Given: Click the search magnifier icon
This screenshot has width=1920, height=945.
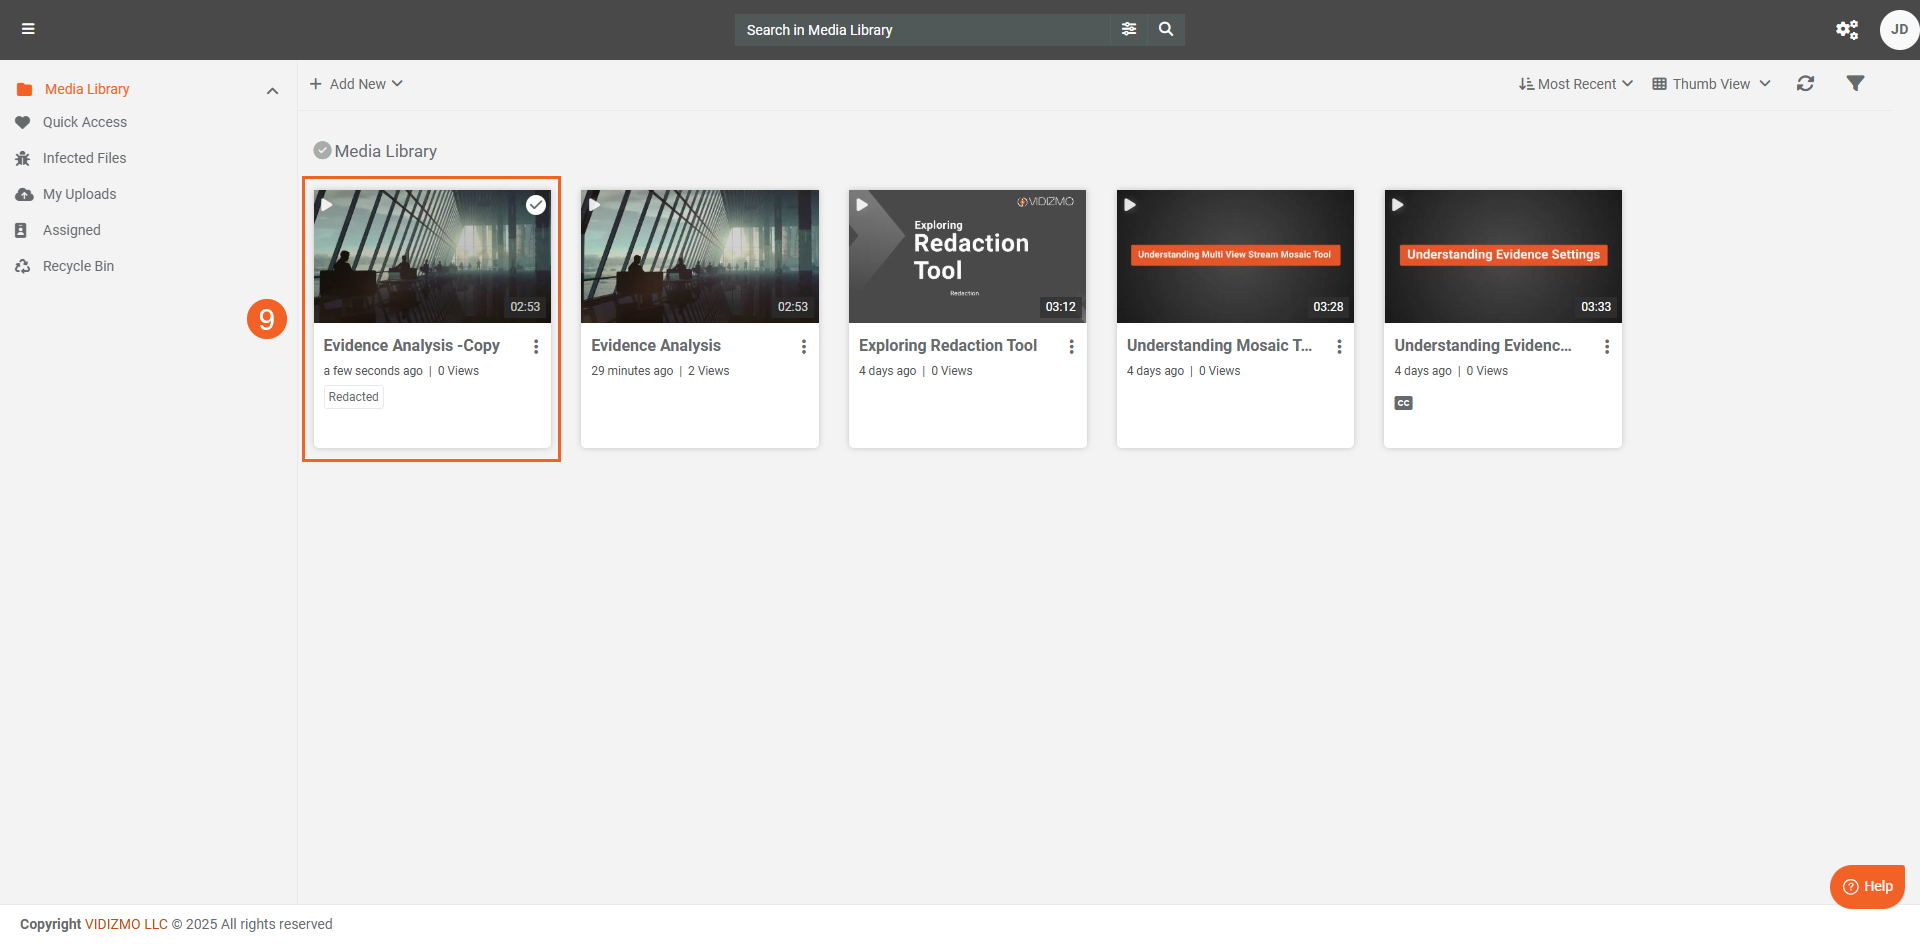Looking at the screenshot, I should [x=1166, y=29].
